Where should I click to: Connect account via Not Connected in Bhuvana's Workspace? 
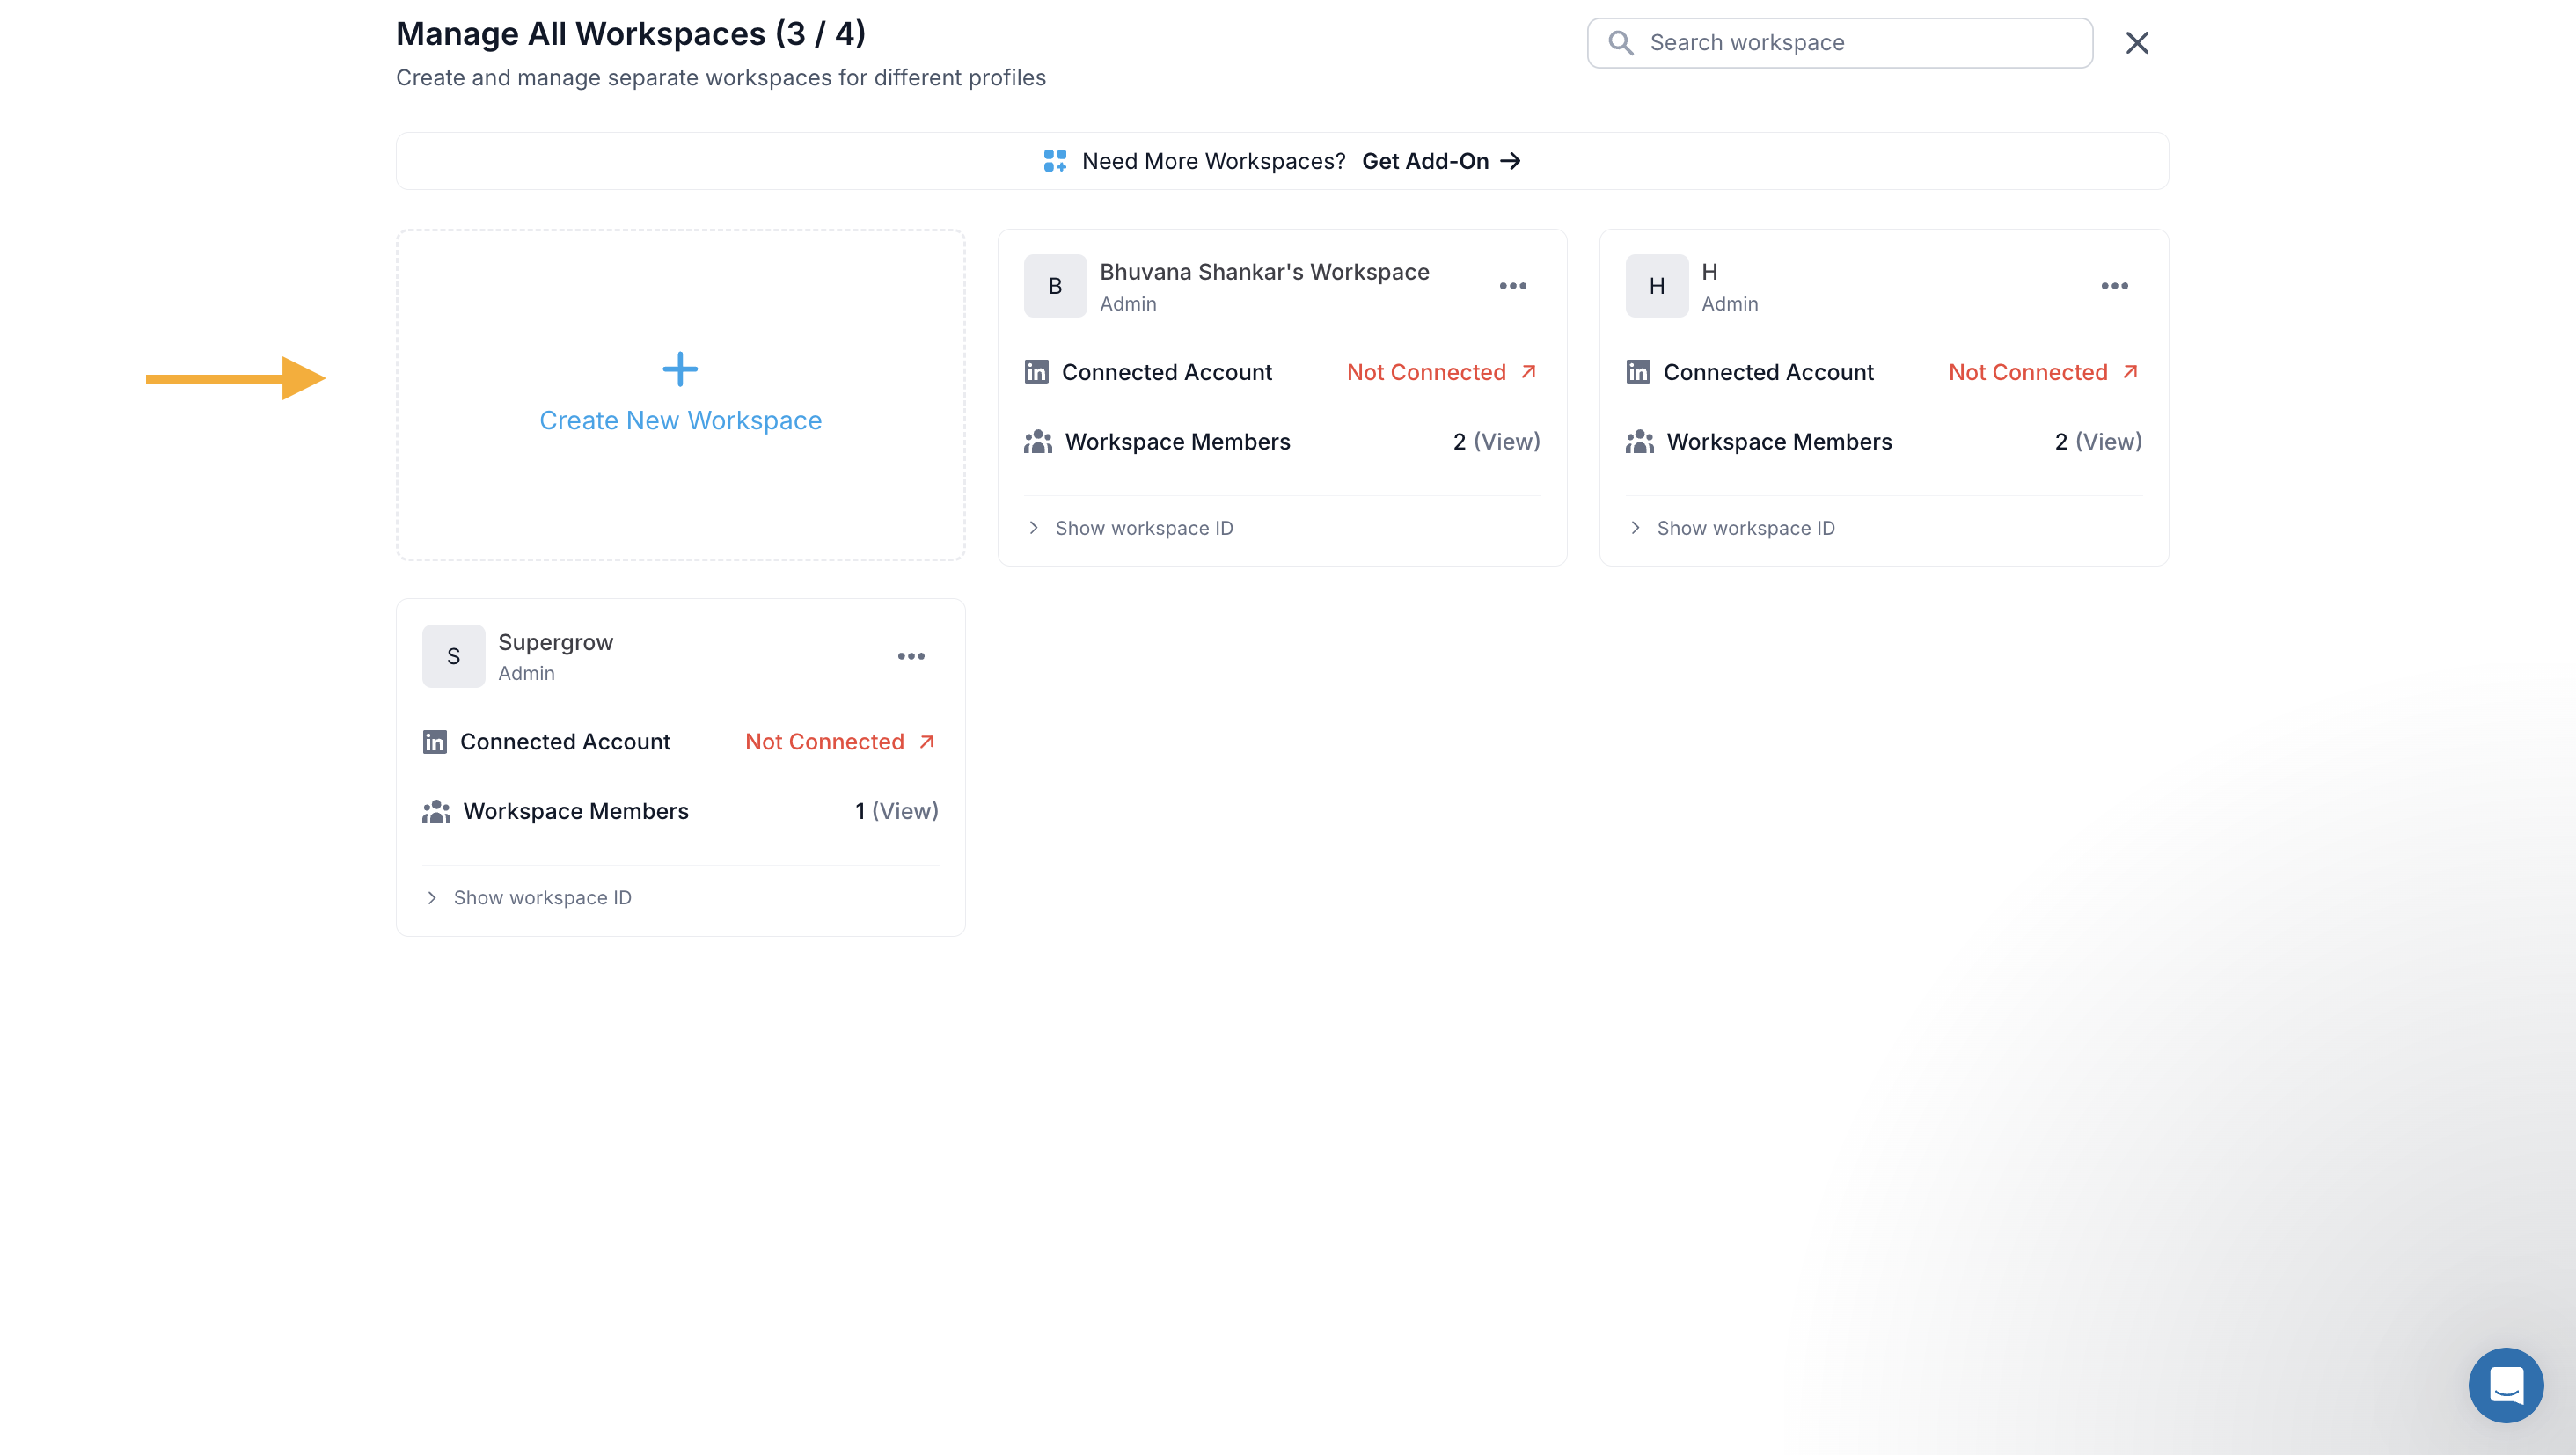point(1441,372)
